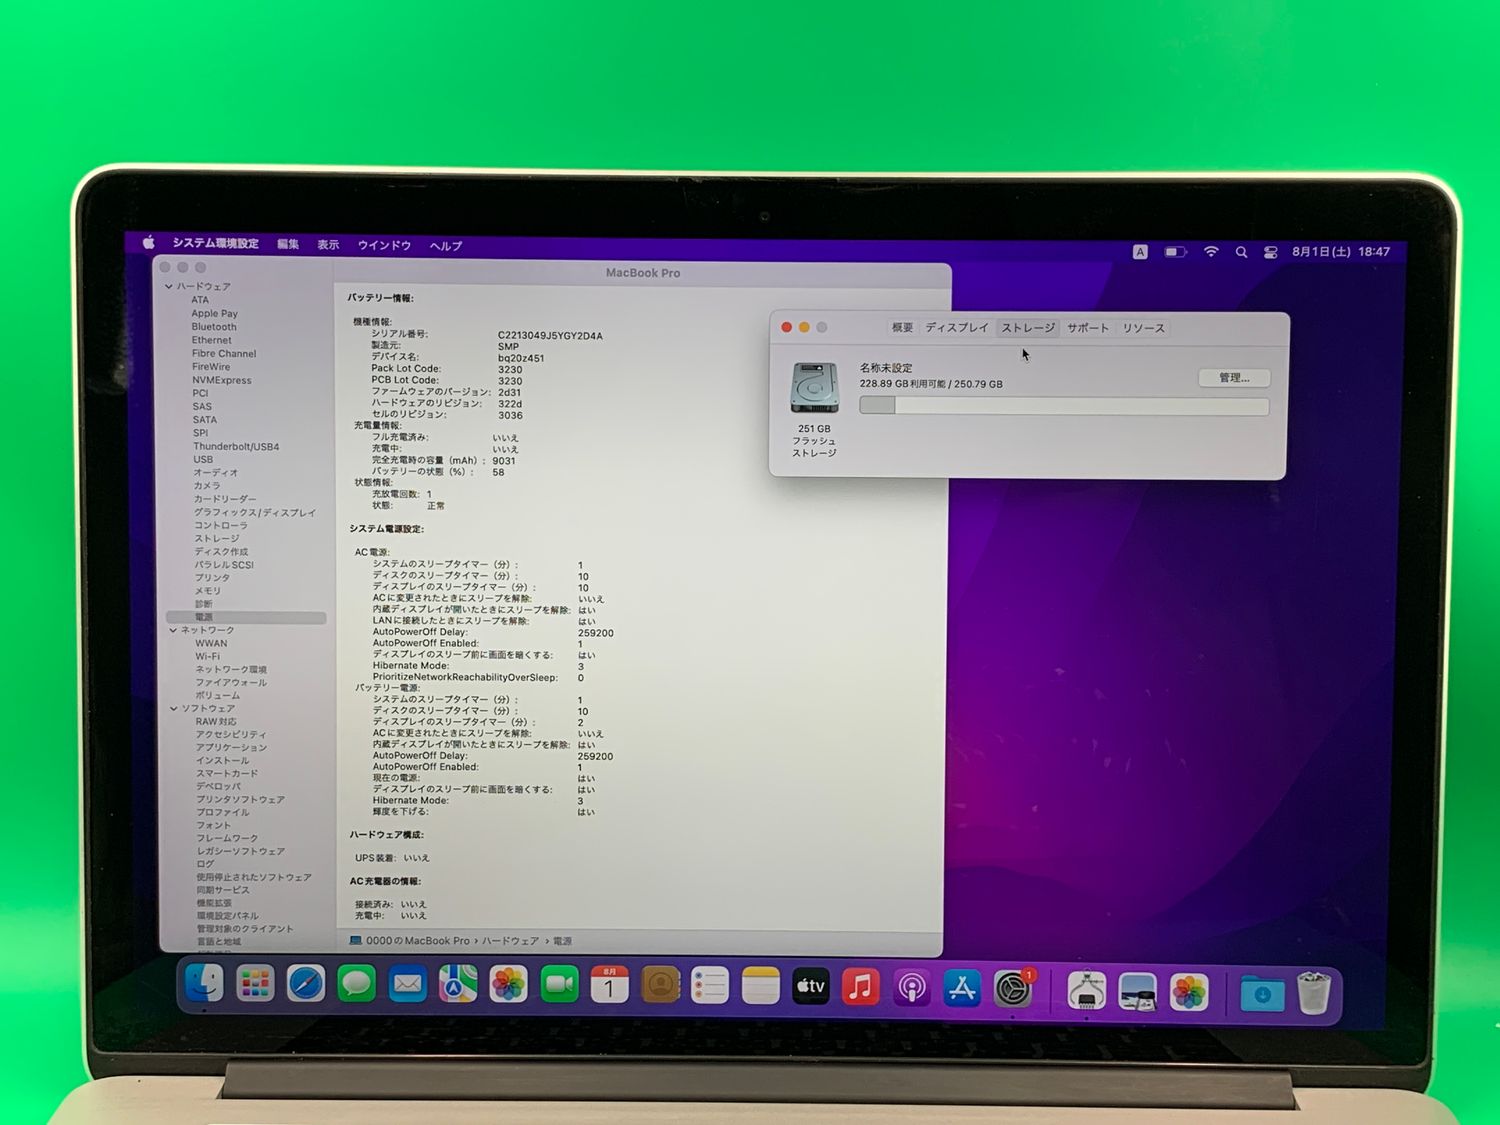Switch to the サポート tab
This screenshot has height=1125, width=1500.
1088,328
